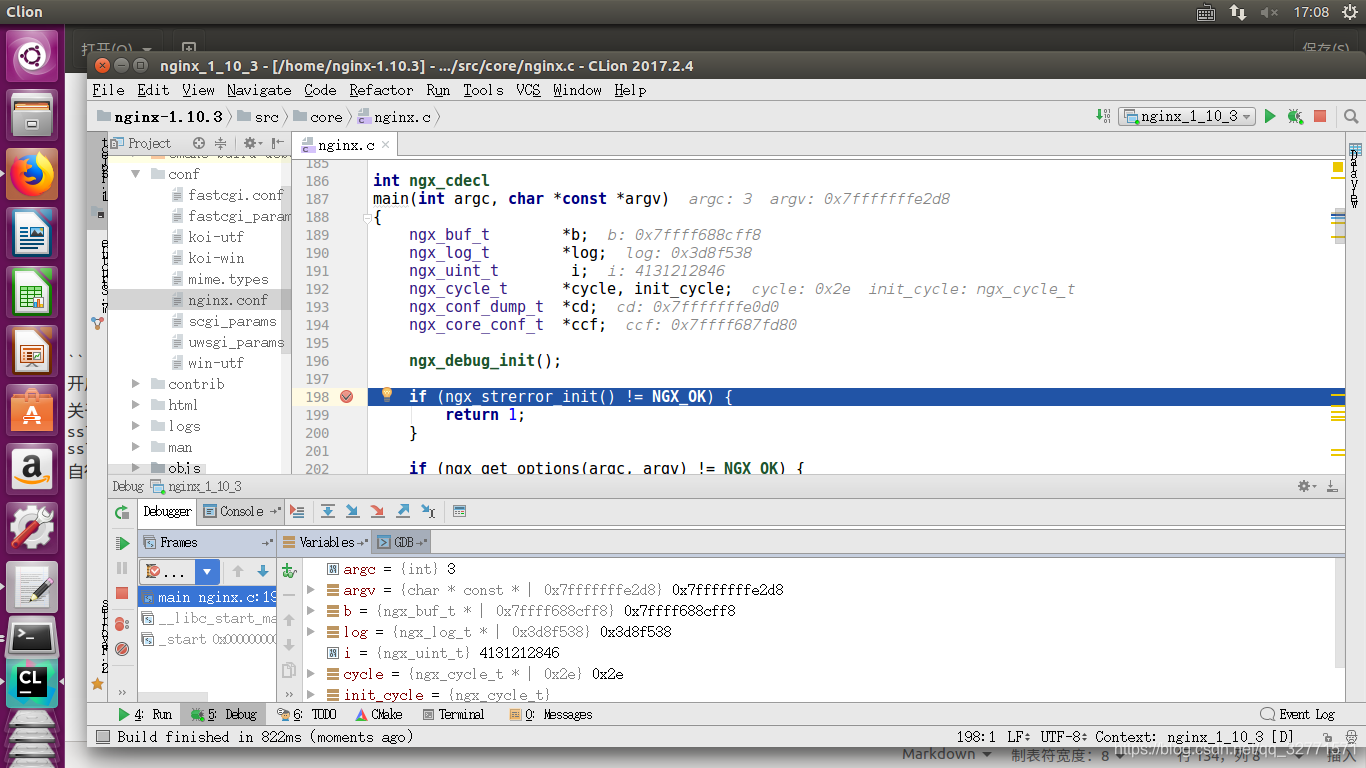Click the Step Over icon
The width and height of the screenshot is (1366, 768).
pos(327,511)
